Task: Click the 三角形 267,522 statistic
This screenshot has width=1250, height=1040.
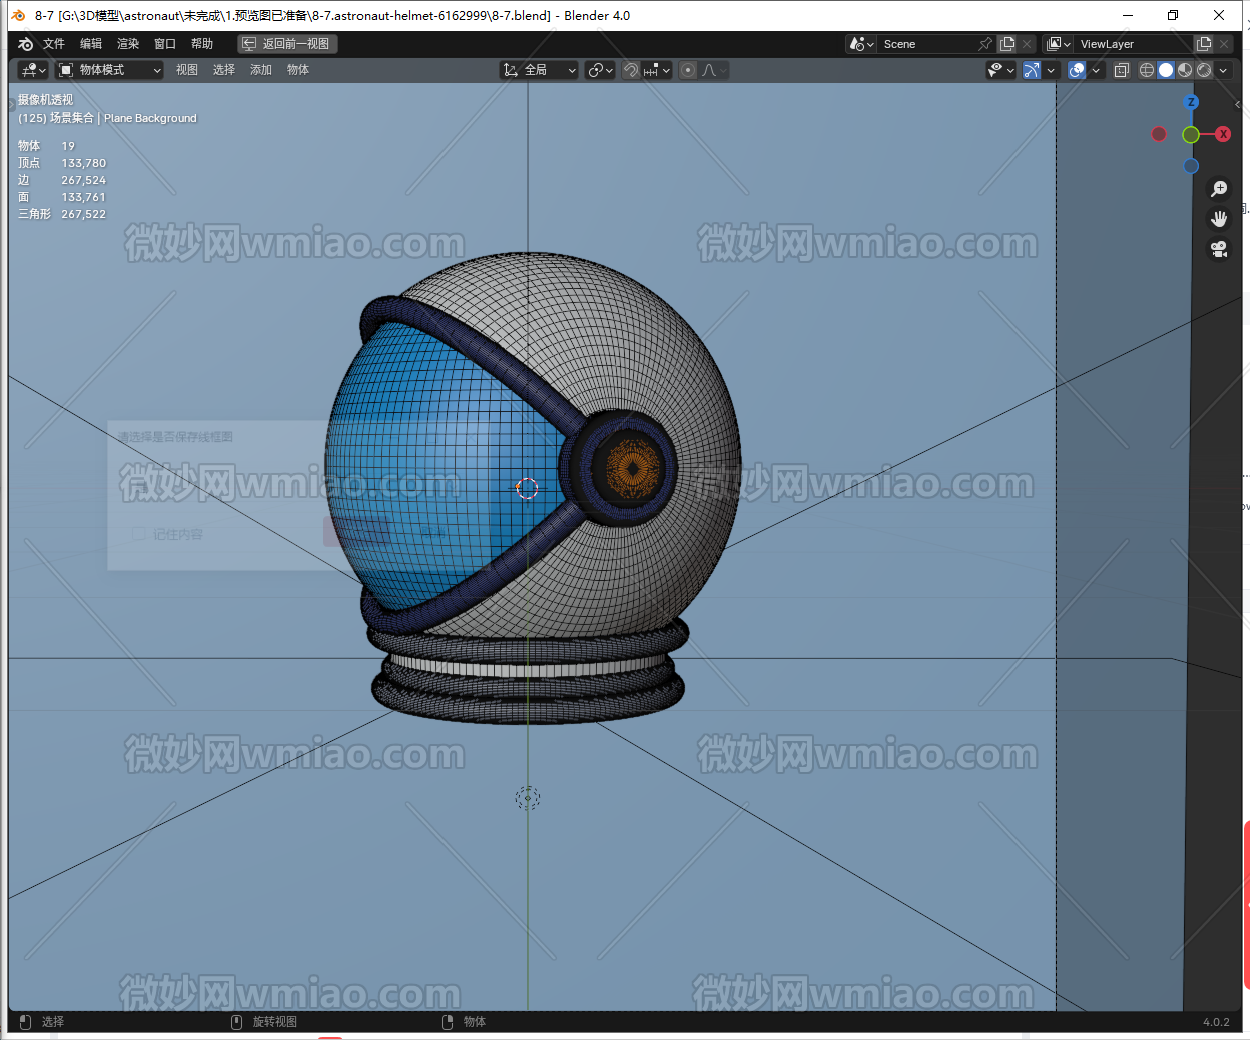Action: coord(62,214)
